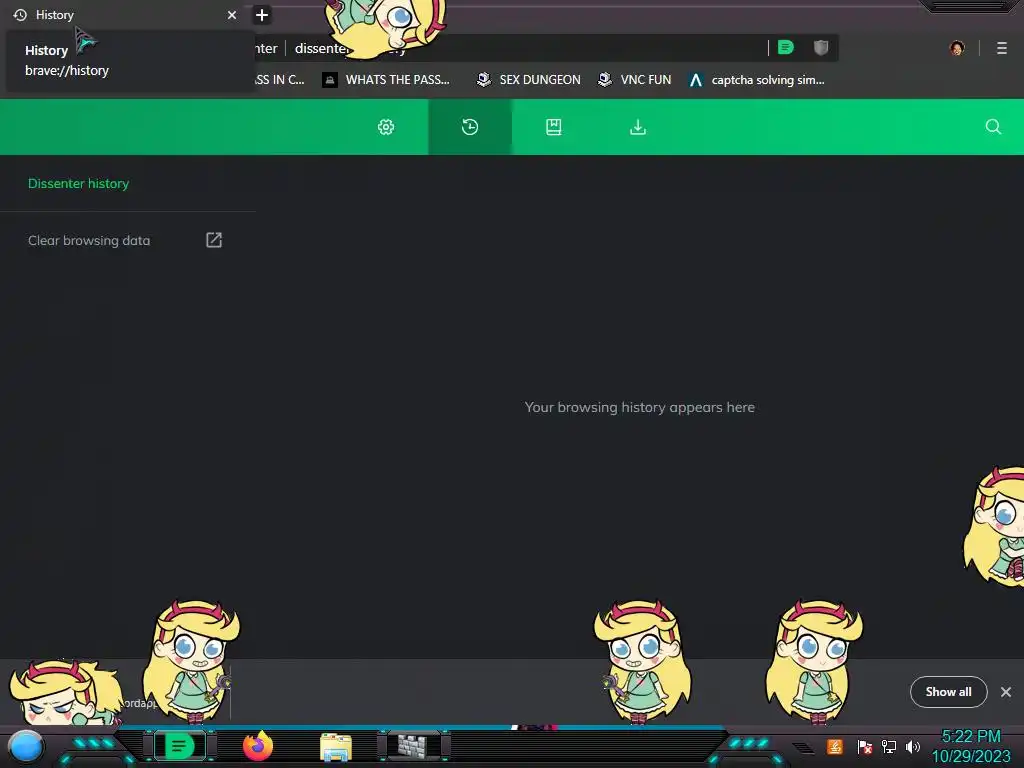Open Dissenter browser in taskbar
The height and width of the screenshot is (768, 1024).
tap(179, 746)
